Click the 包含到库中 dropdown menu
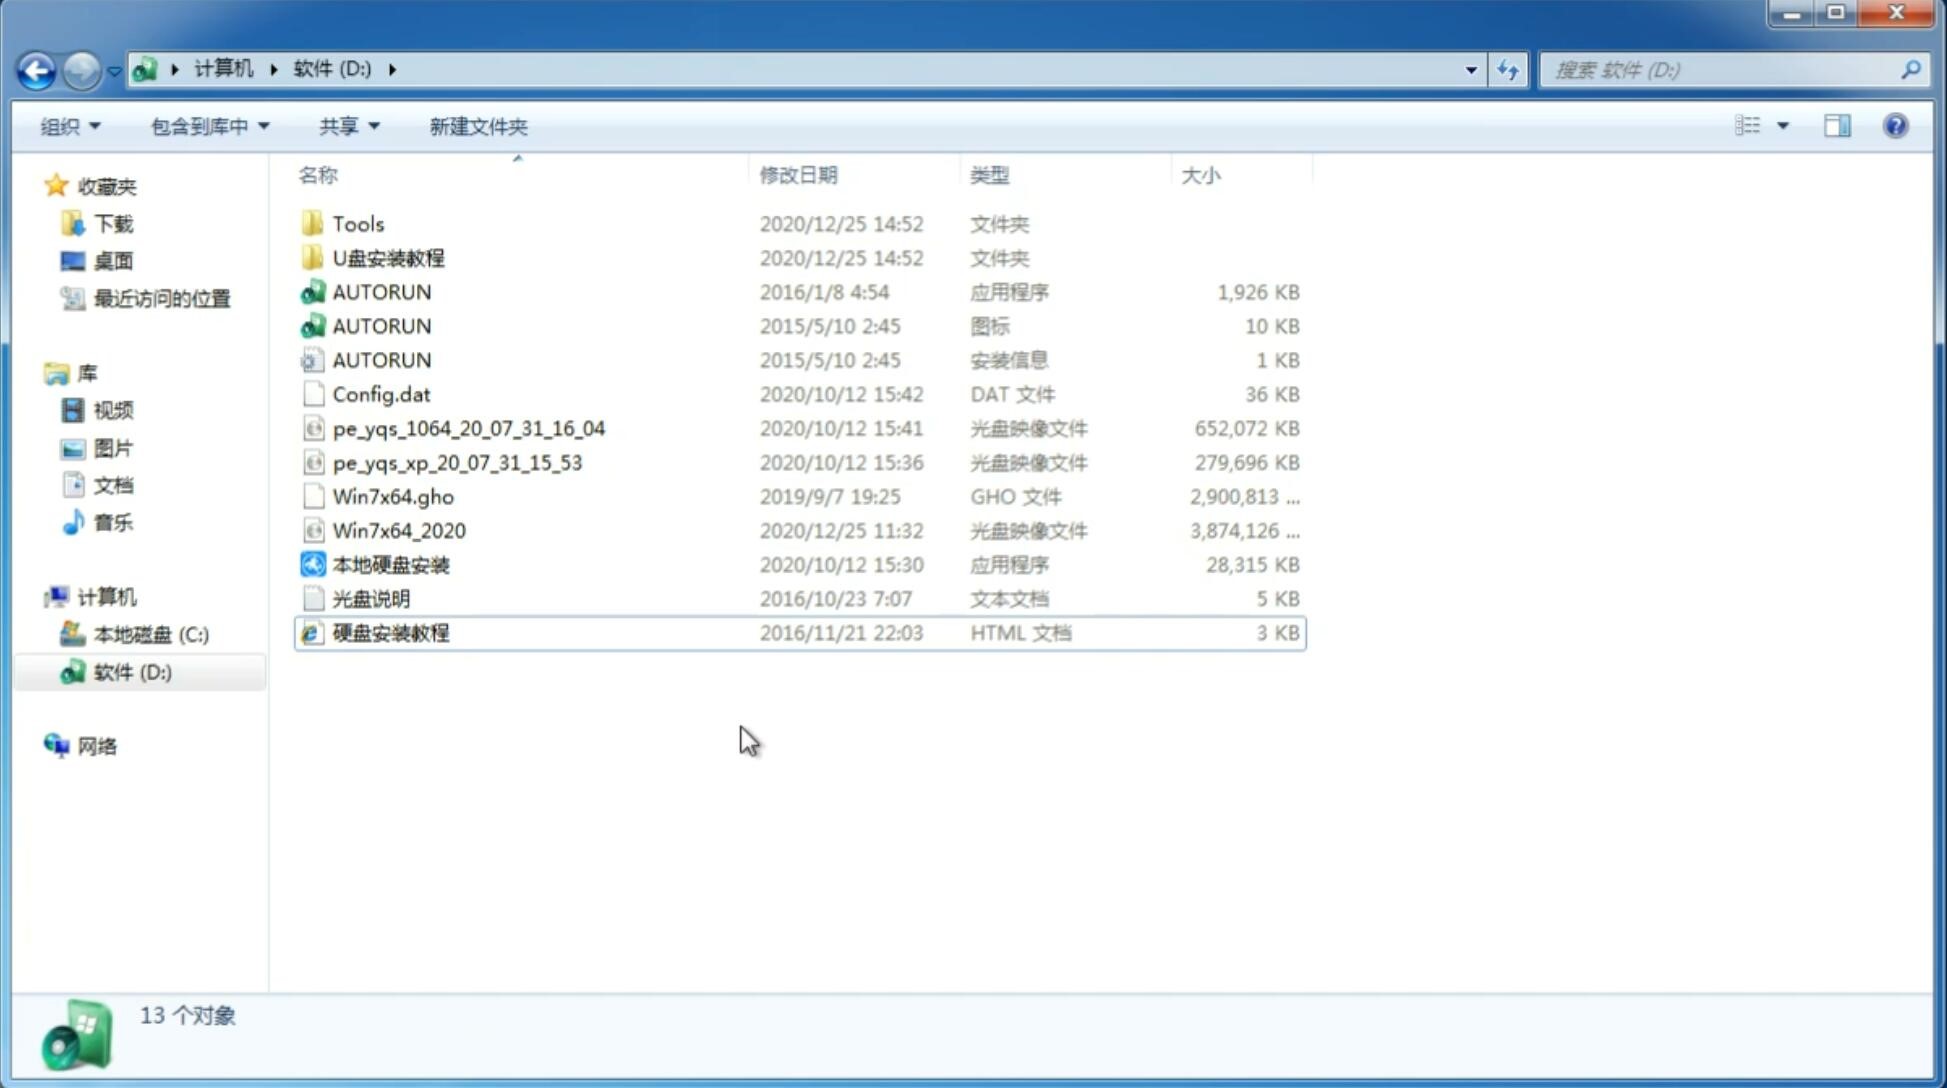This screenshot has width=1947, height=1088. tap(209, 126)
